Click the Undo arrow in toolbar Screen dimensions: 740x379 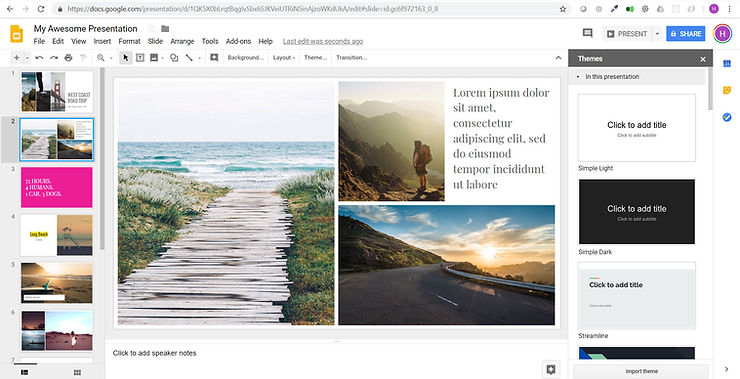(39, 58)
